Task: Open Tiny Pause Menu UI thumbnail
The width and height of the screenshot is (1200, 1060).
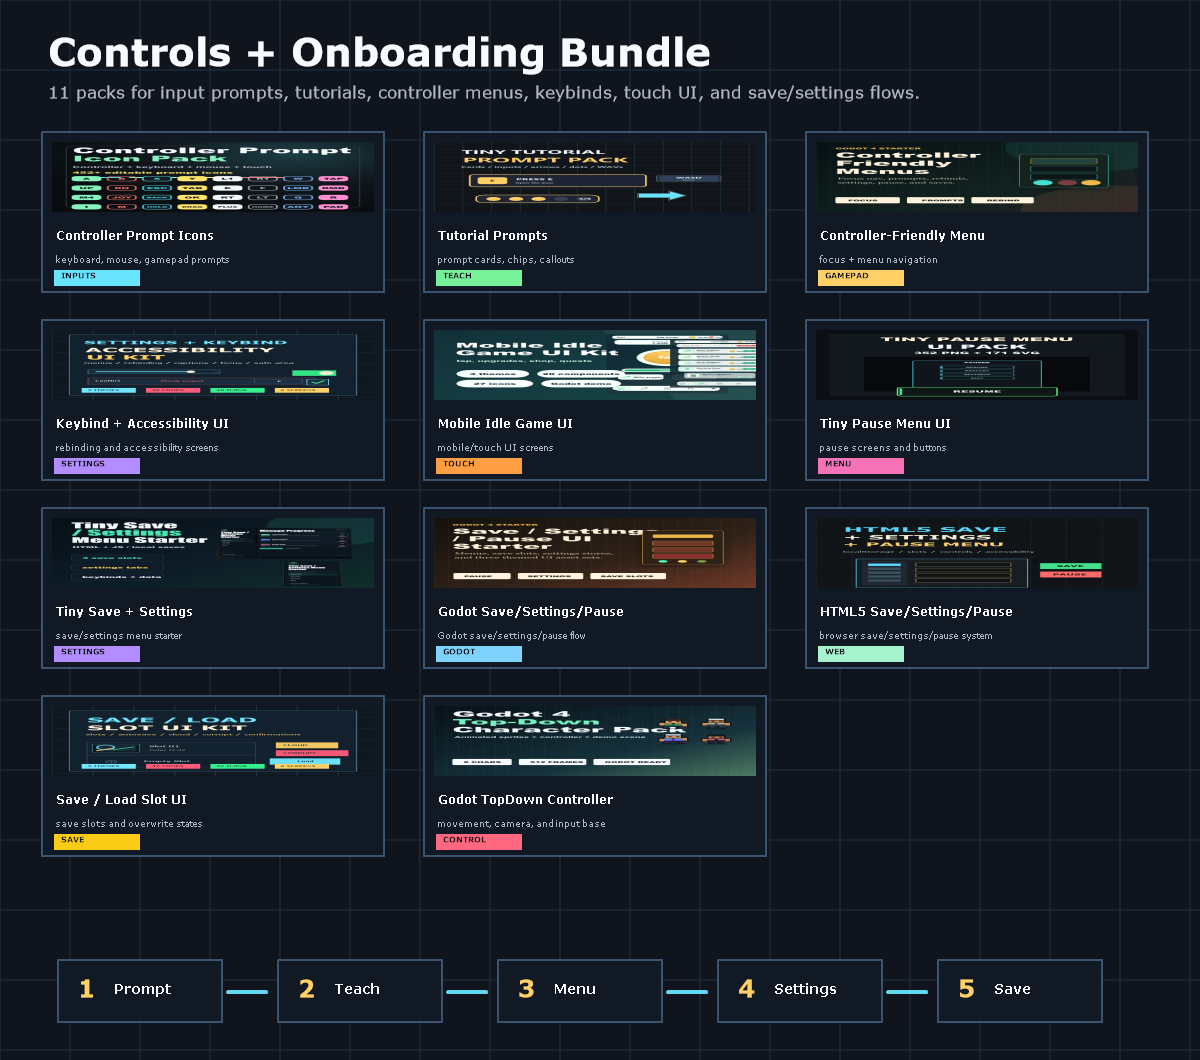Action: click(x=977, y=365)
